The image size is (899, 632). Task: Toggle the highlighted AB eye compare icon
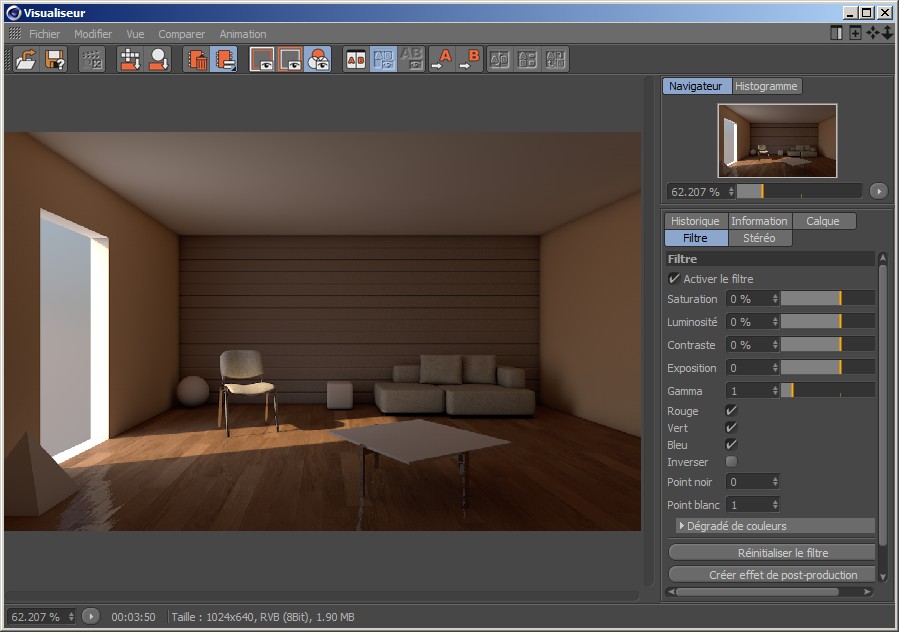(384, 59)
